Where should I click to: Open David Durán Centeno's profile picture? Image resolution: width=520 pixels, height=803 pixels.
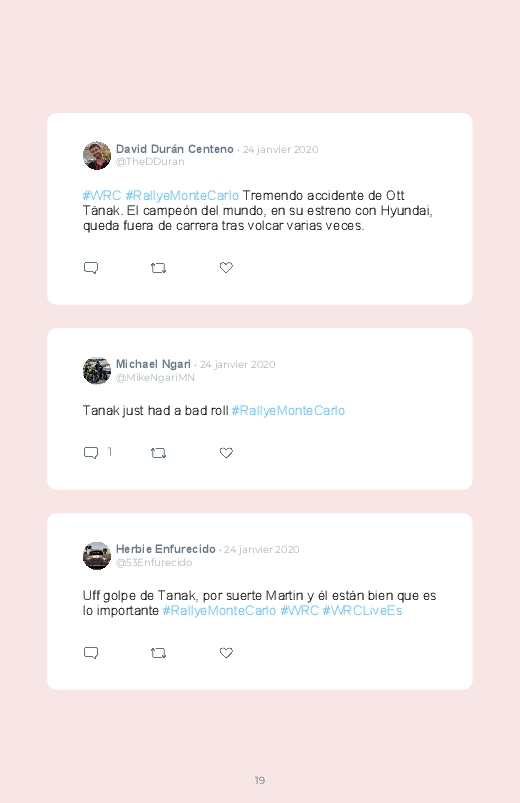[97, 156]
